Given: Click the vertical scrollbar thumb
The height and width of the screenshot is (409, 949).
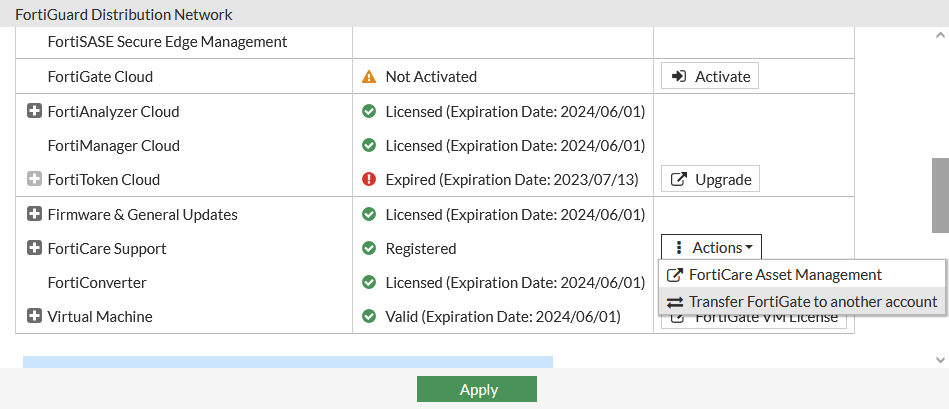Looking at the screenshot, I should tap(940, 194).
